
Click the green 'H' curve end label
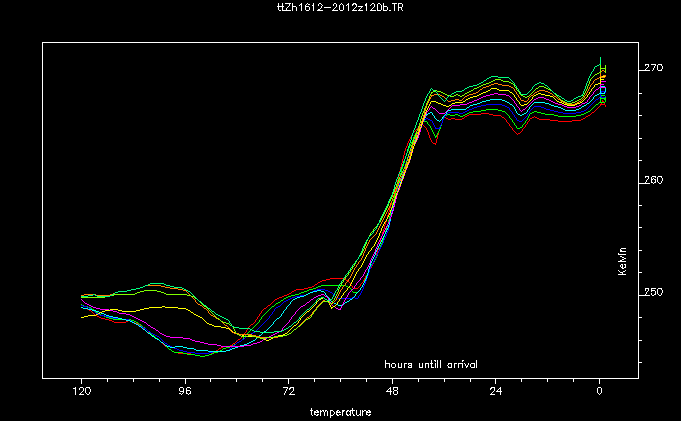[x=603, y=69]
